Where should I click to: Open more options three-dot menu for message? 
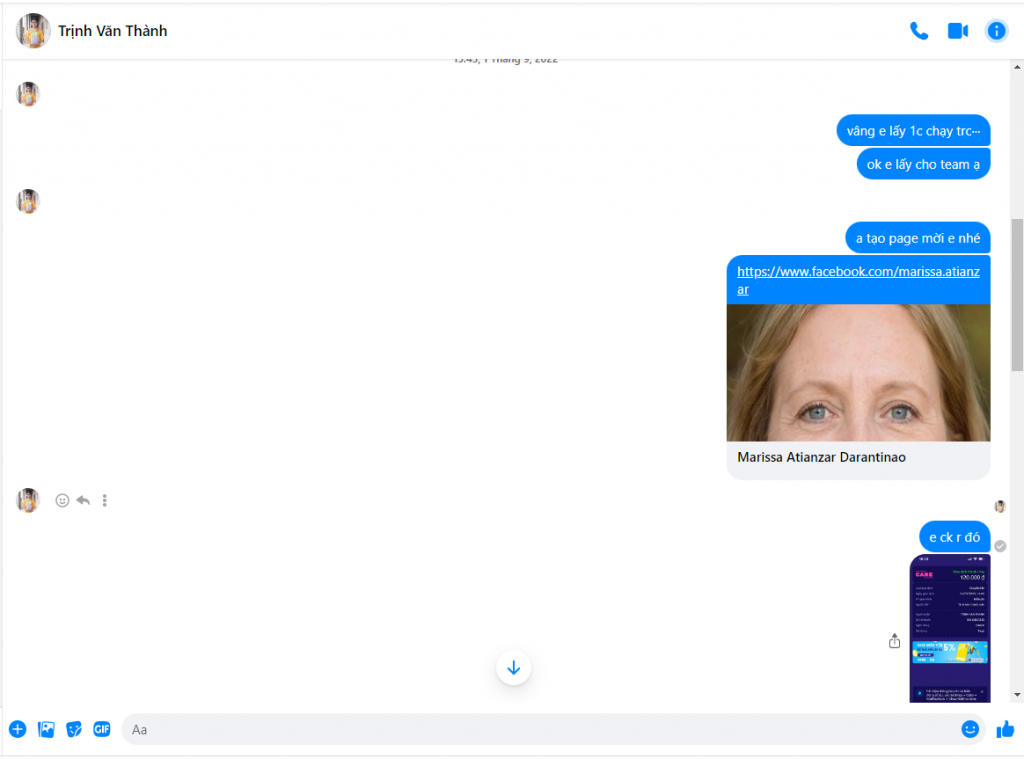(104, 500)
